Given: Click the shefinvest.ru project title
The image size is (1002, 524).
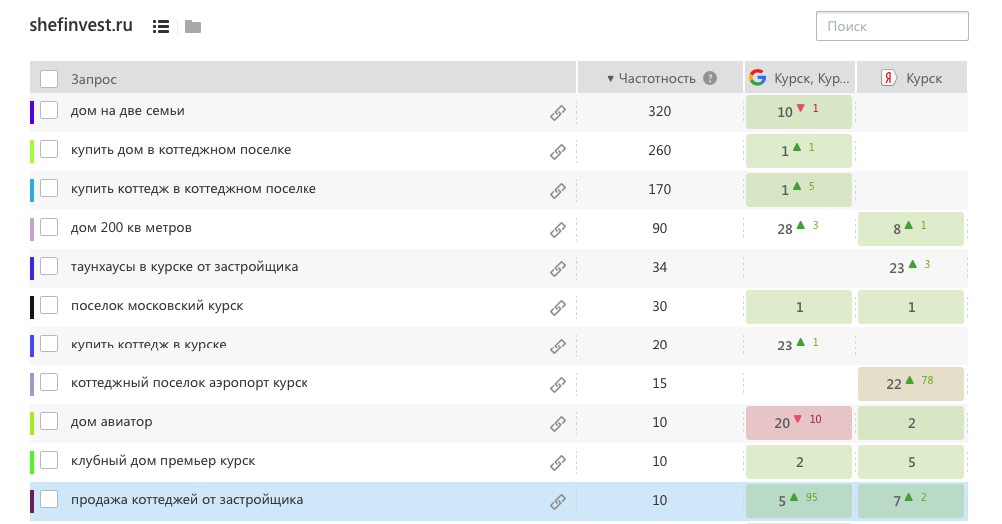Looking at the screenshot, I should pos(82,26).
